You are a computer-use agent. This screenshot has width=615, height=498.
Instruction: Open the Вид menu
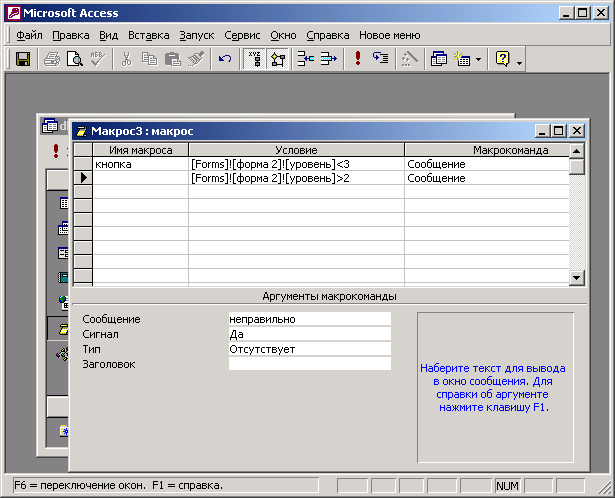(x=108, y=35)
